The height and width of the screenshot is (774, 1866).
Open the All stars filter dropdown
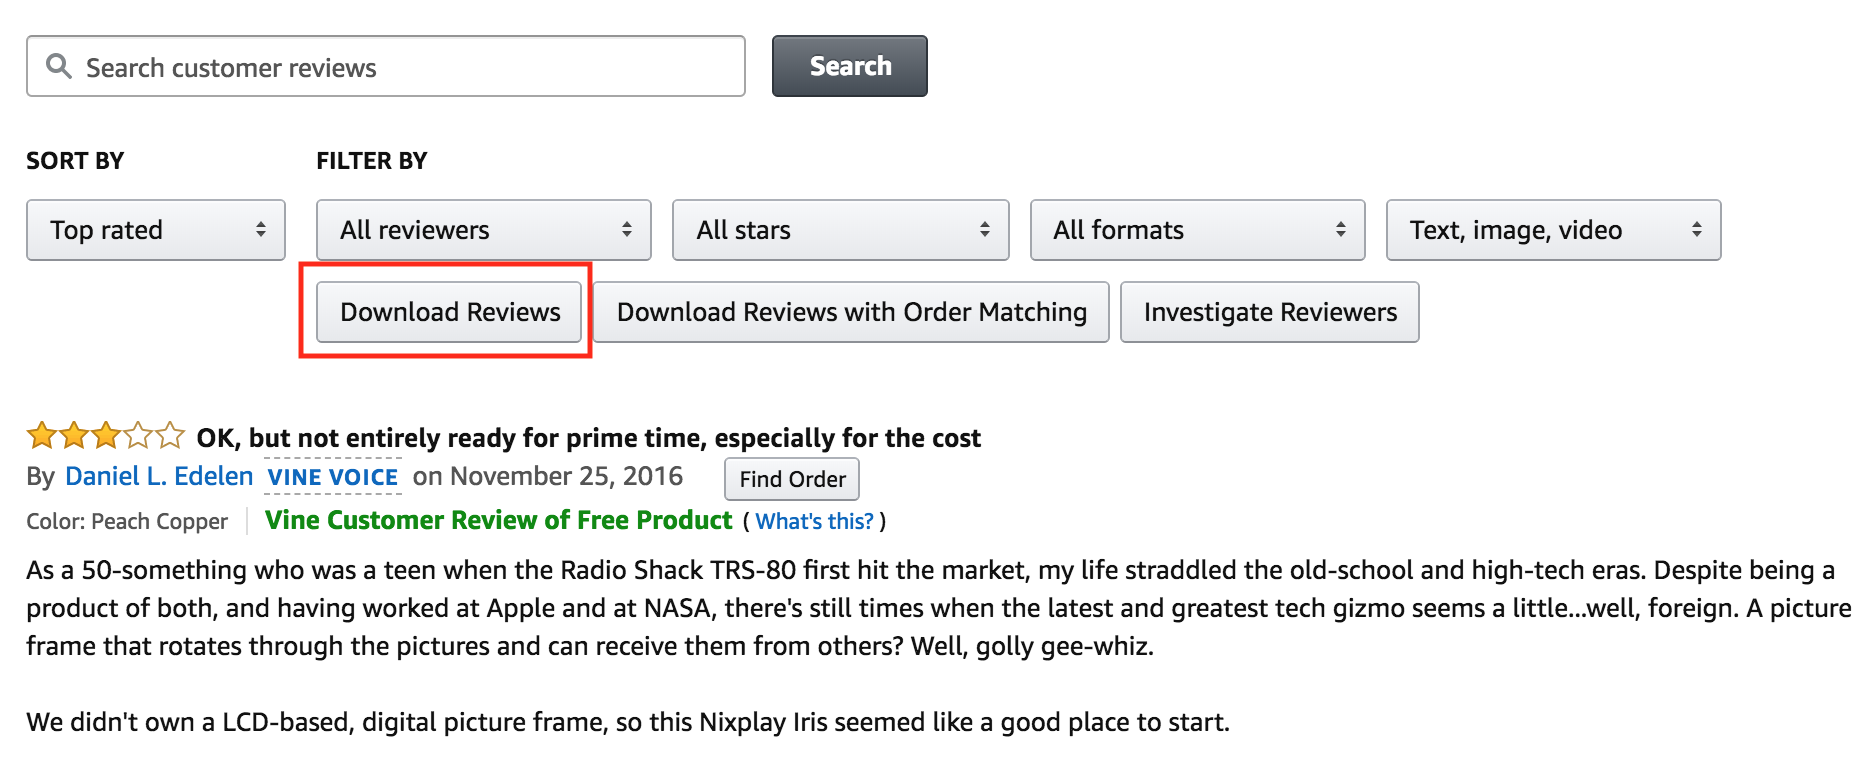click(841, 230)
